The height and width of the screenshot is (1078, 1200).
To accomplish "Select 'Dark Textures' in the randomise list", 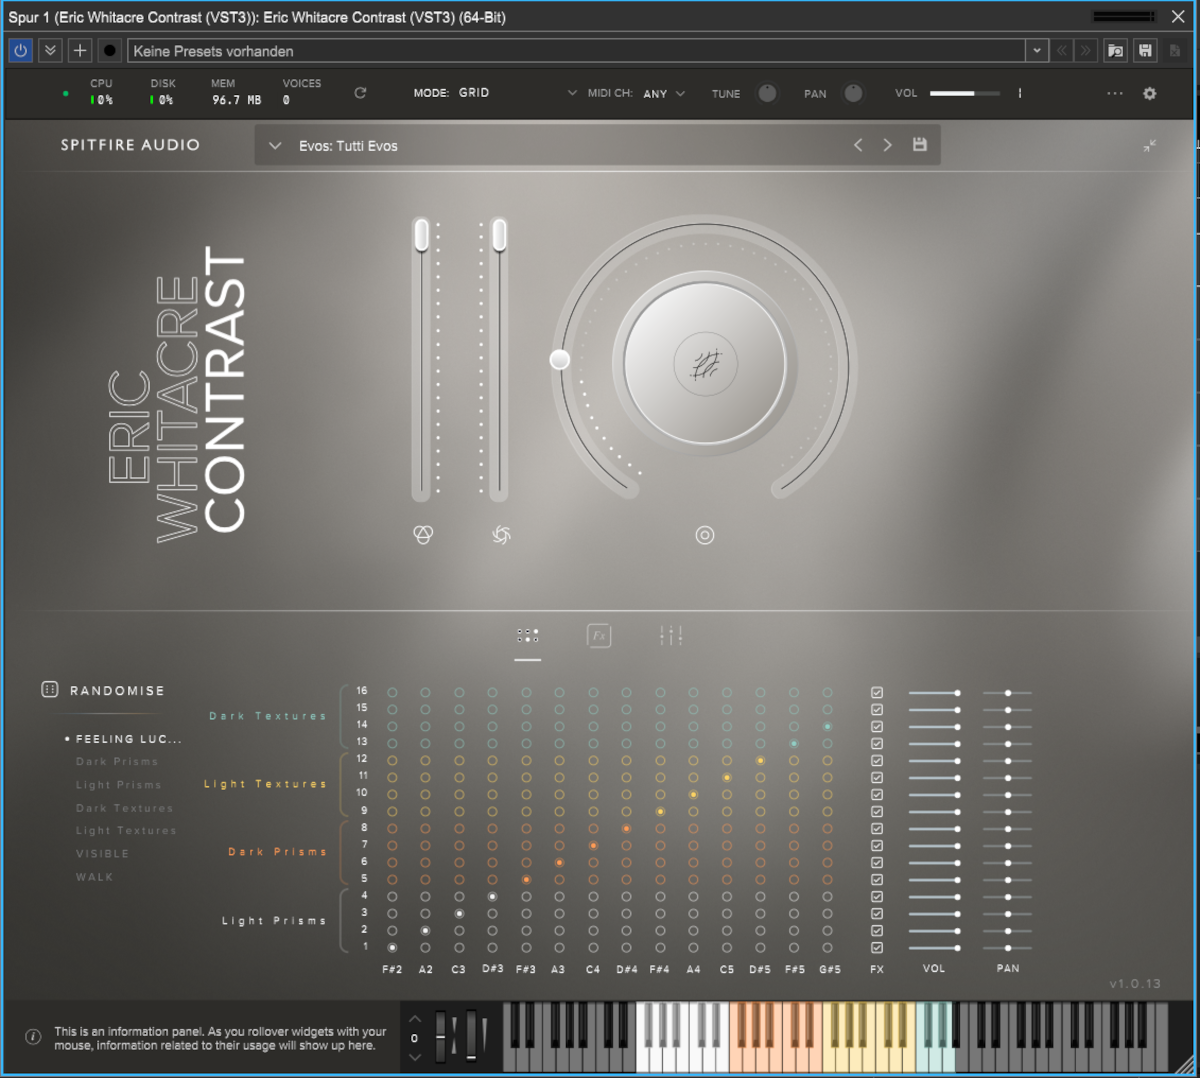I will coord(124,808).
